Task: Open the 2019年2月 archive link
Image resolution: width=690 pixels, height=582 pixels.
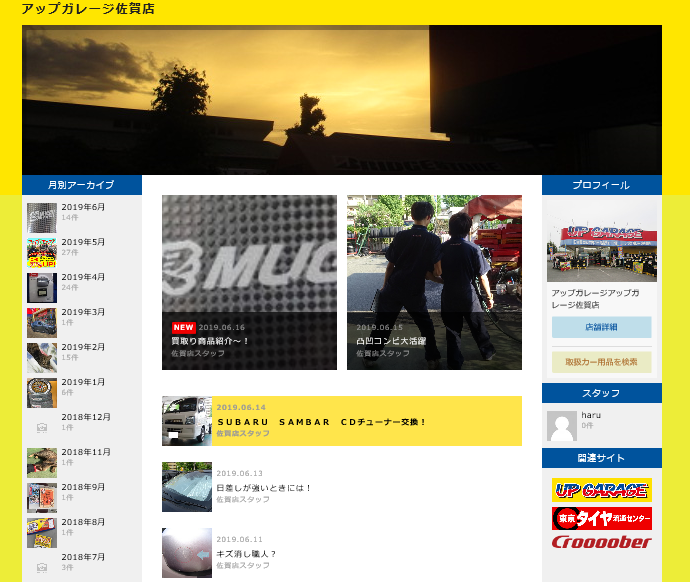Action: pyautogui.click(x=83, y=347)
